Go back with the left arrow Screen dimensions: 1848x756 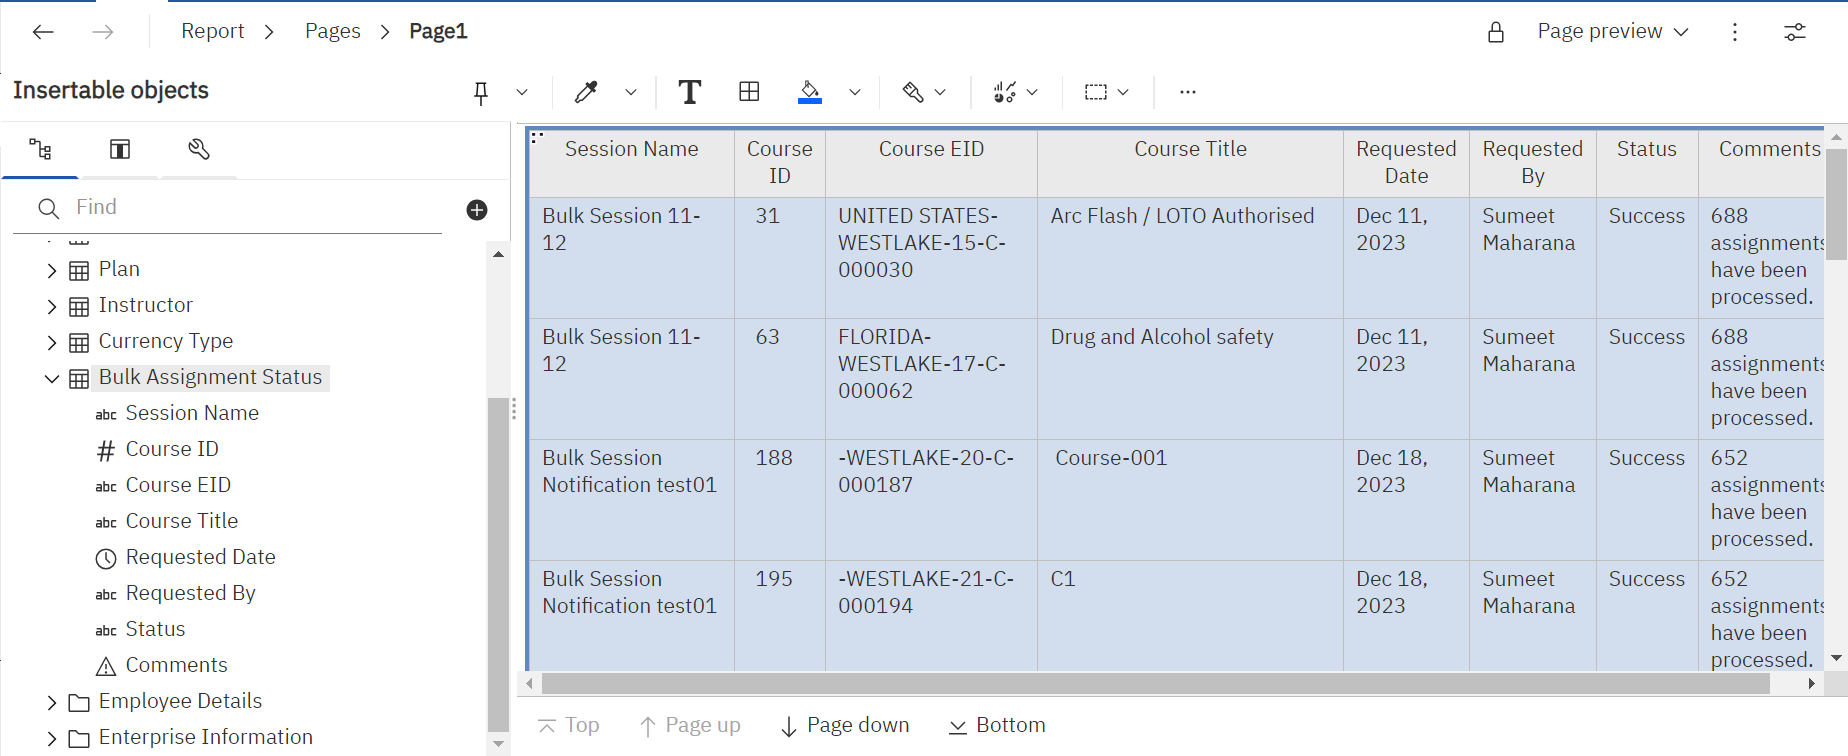[x=43, y=32]
